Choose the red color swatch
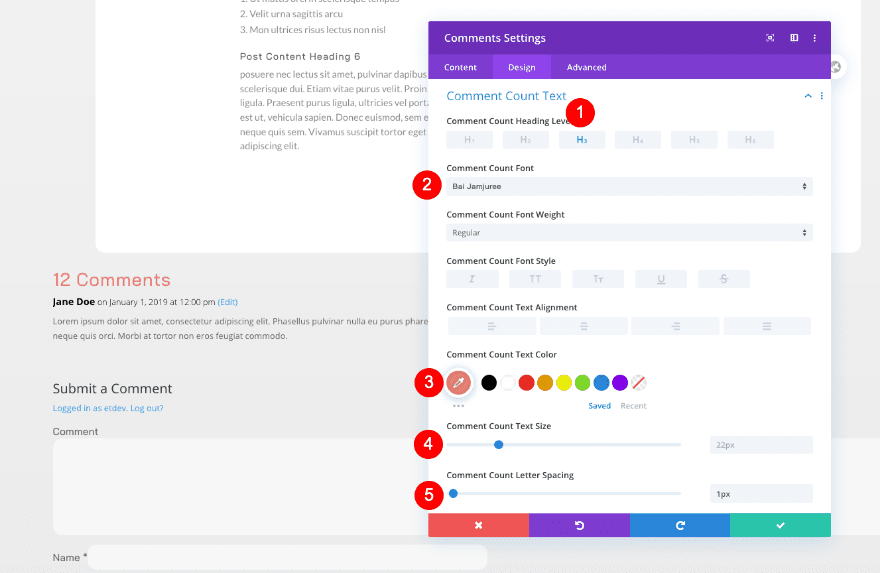Viewport: 880px width, 573px height. coord(526,383)
